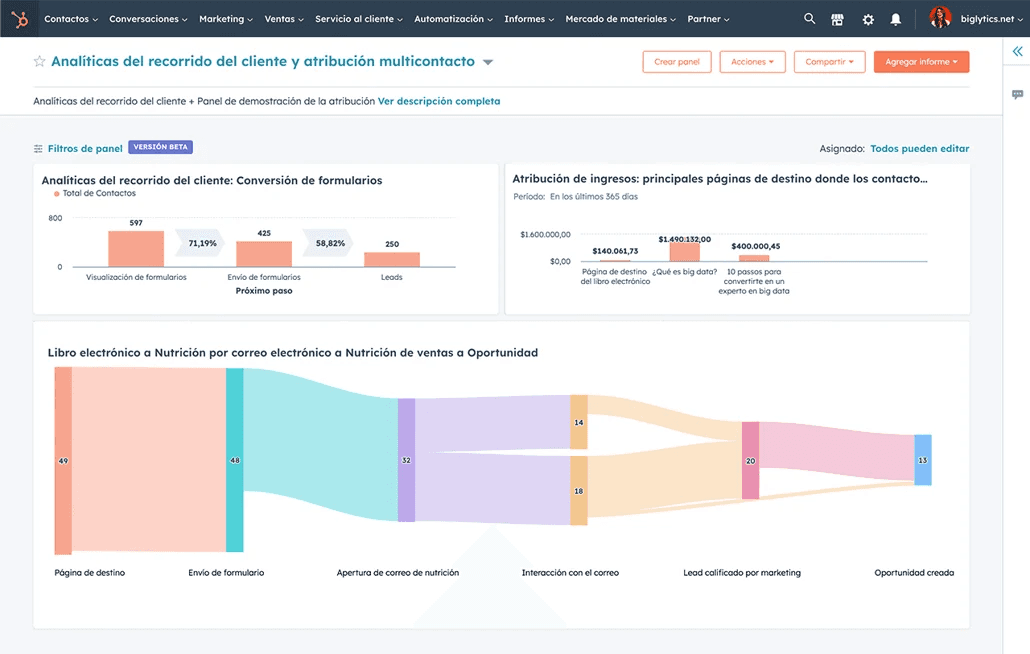This screenshot has height=654, width=1030.
Task: Open the notifications bell icon
Action: coord(895,20)
